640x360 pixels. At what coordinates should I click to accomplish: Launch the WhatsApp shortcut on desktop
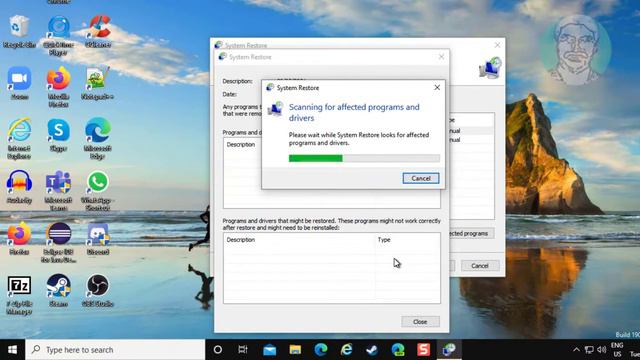[98, 191]
